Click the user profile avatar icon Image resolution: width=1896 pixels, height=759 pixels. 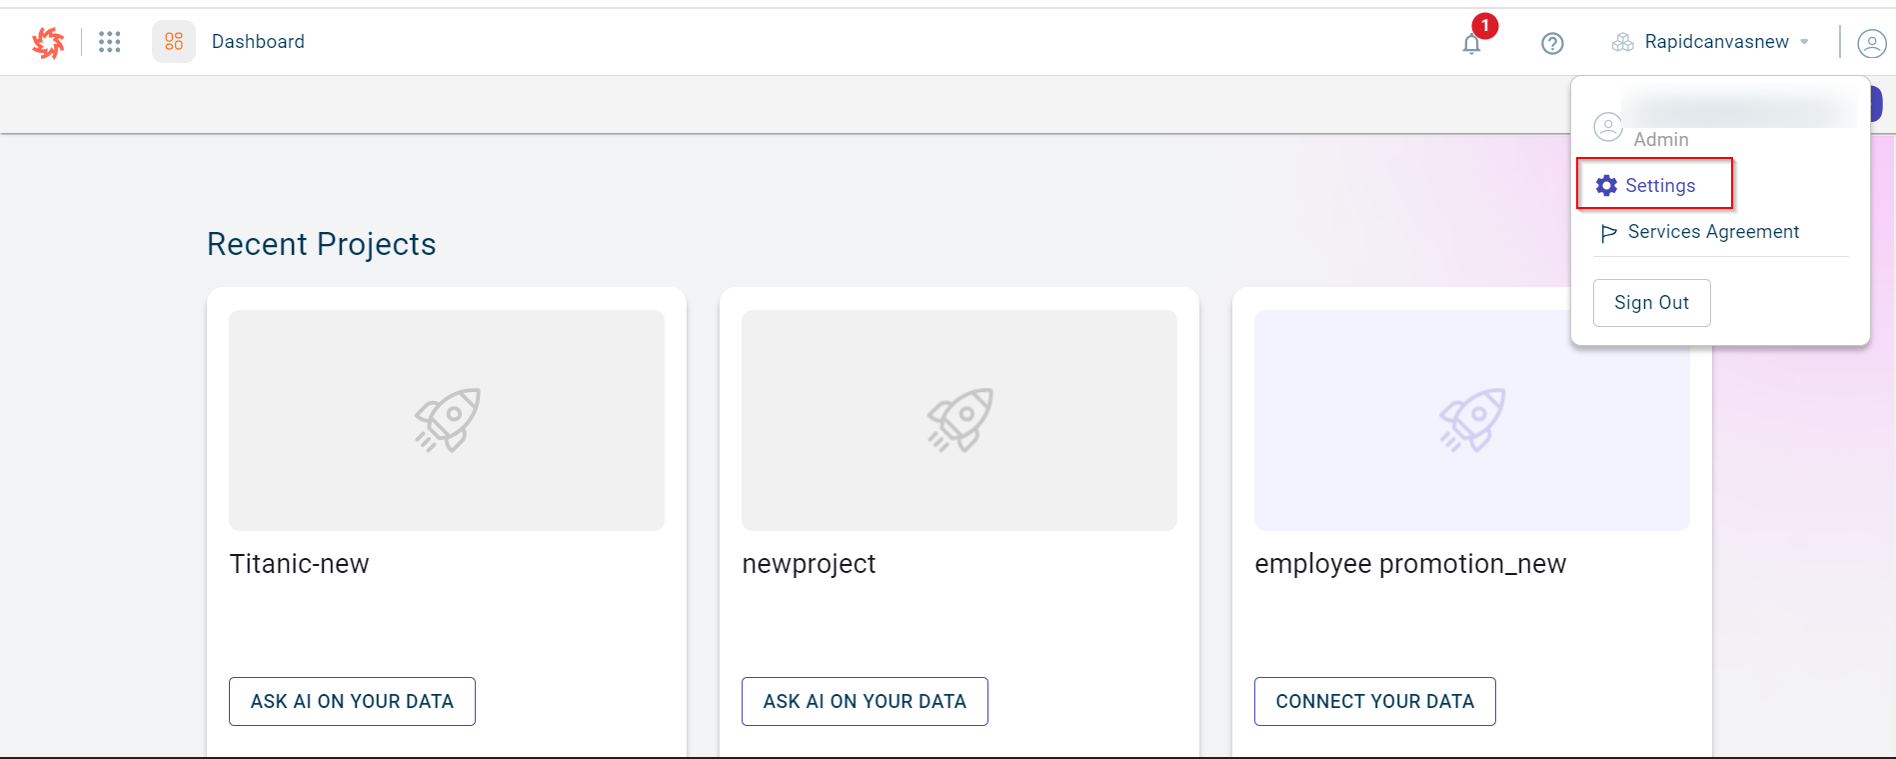(x=1871, y=43)
